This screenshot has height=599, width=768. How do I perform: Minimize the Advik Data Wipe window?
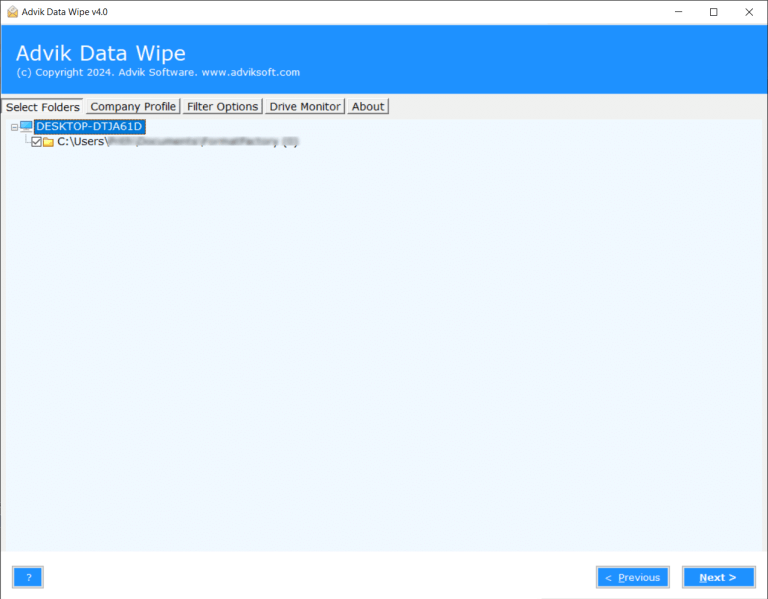tap(678, 12)
